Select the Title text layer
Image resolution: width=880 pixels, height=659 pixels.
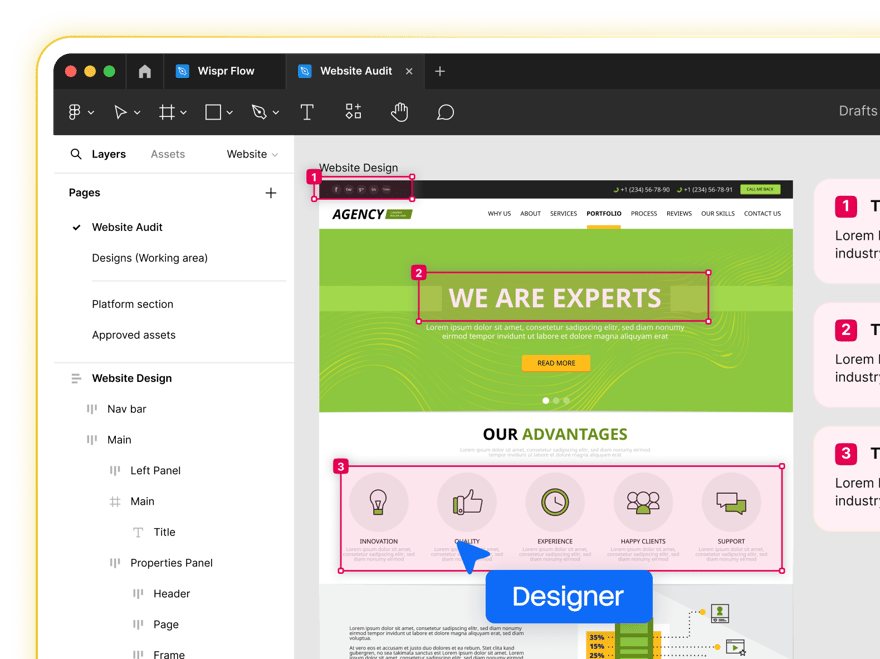pyautogui.click(x=164, y=532)
